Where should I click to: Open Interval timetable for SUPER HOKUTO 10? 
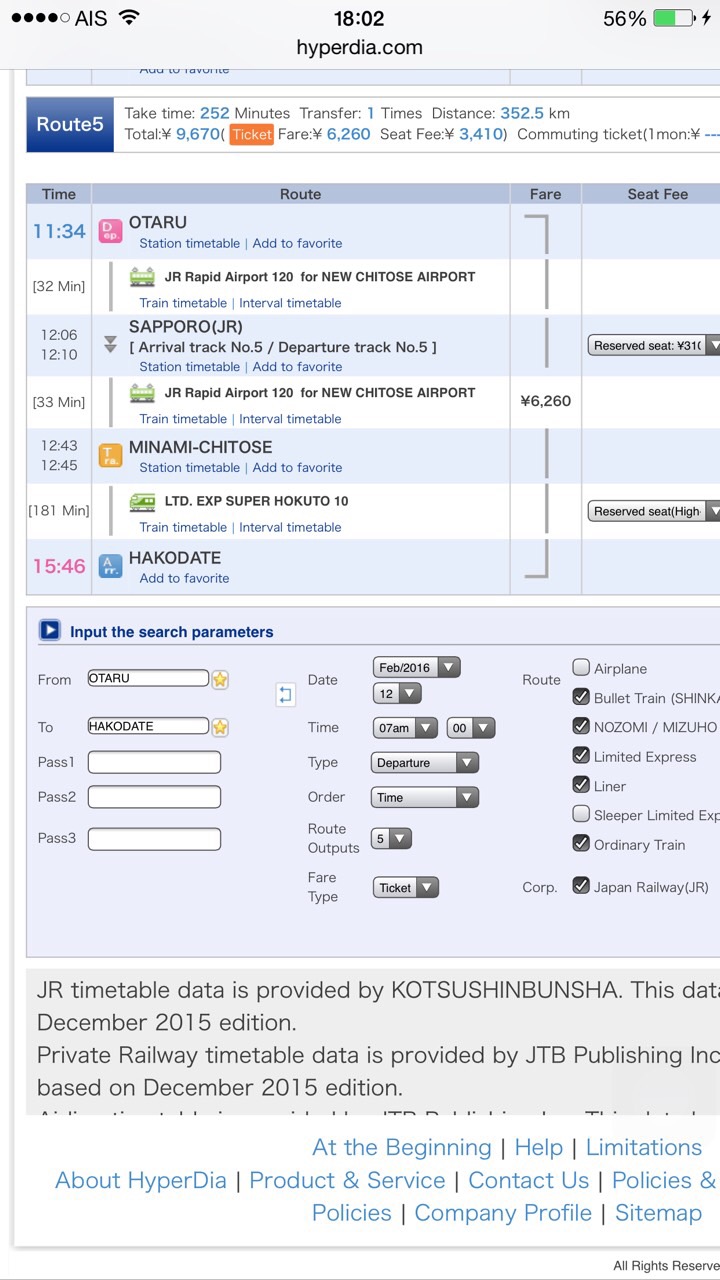[x=290, y=527]
